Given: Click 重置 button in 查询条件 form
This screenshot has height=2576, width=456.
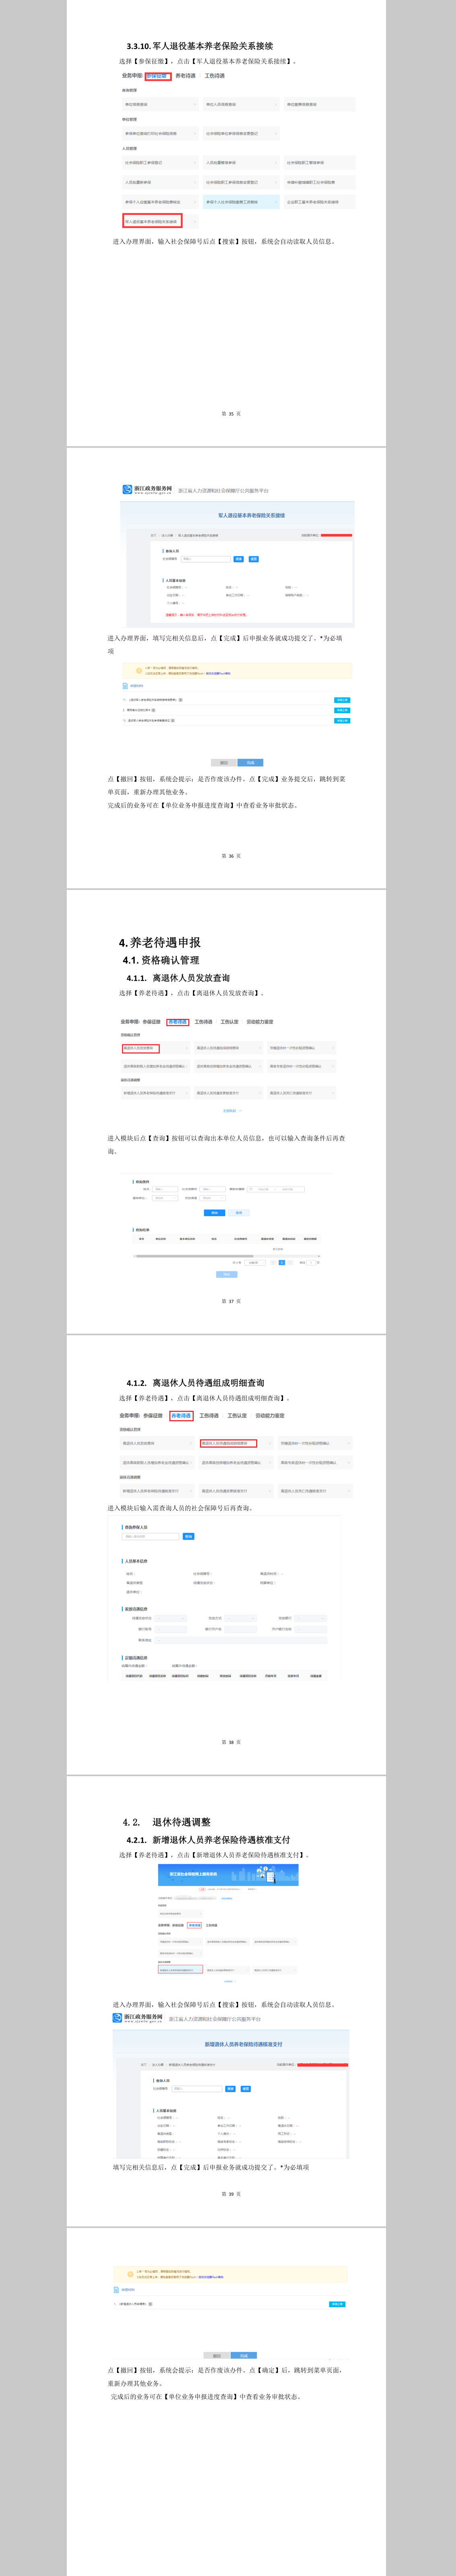Looking at the screenshot, I should 238,1212.
